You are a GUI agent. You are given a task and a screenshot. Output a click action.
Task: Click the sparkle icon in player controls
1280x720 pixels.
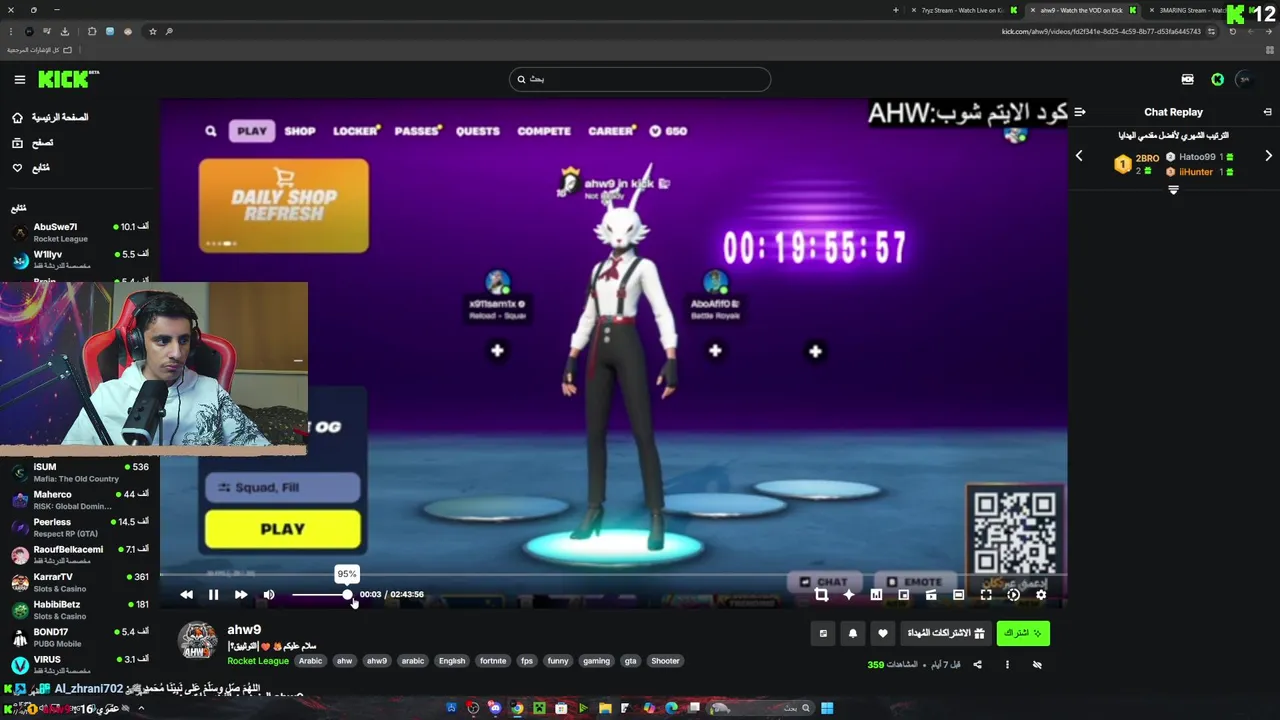[849, 594]
